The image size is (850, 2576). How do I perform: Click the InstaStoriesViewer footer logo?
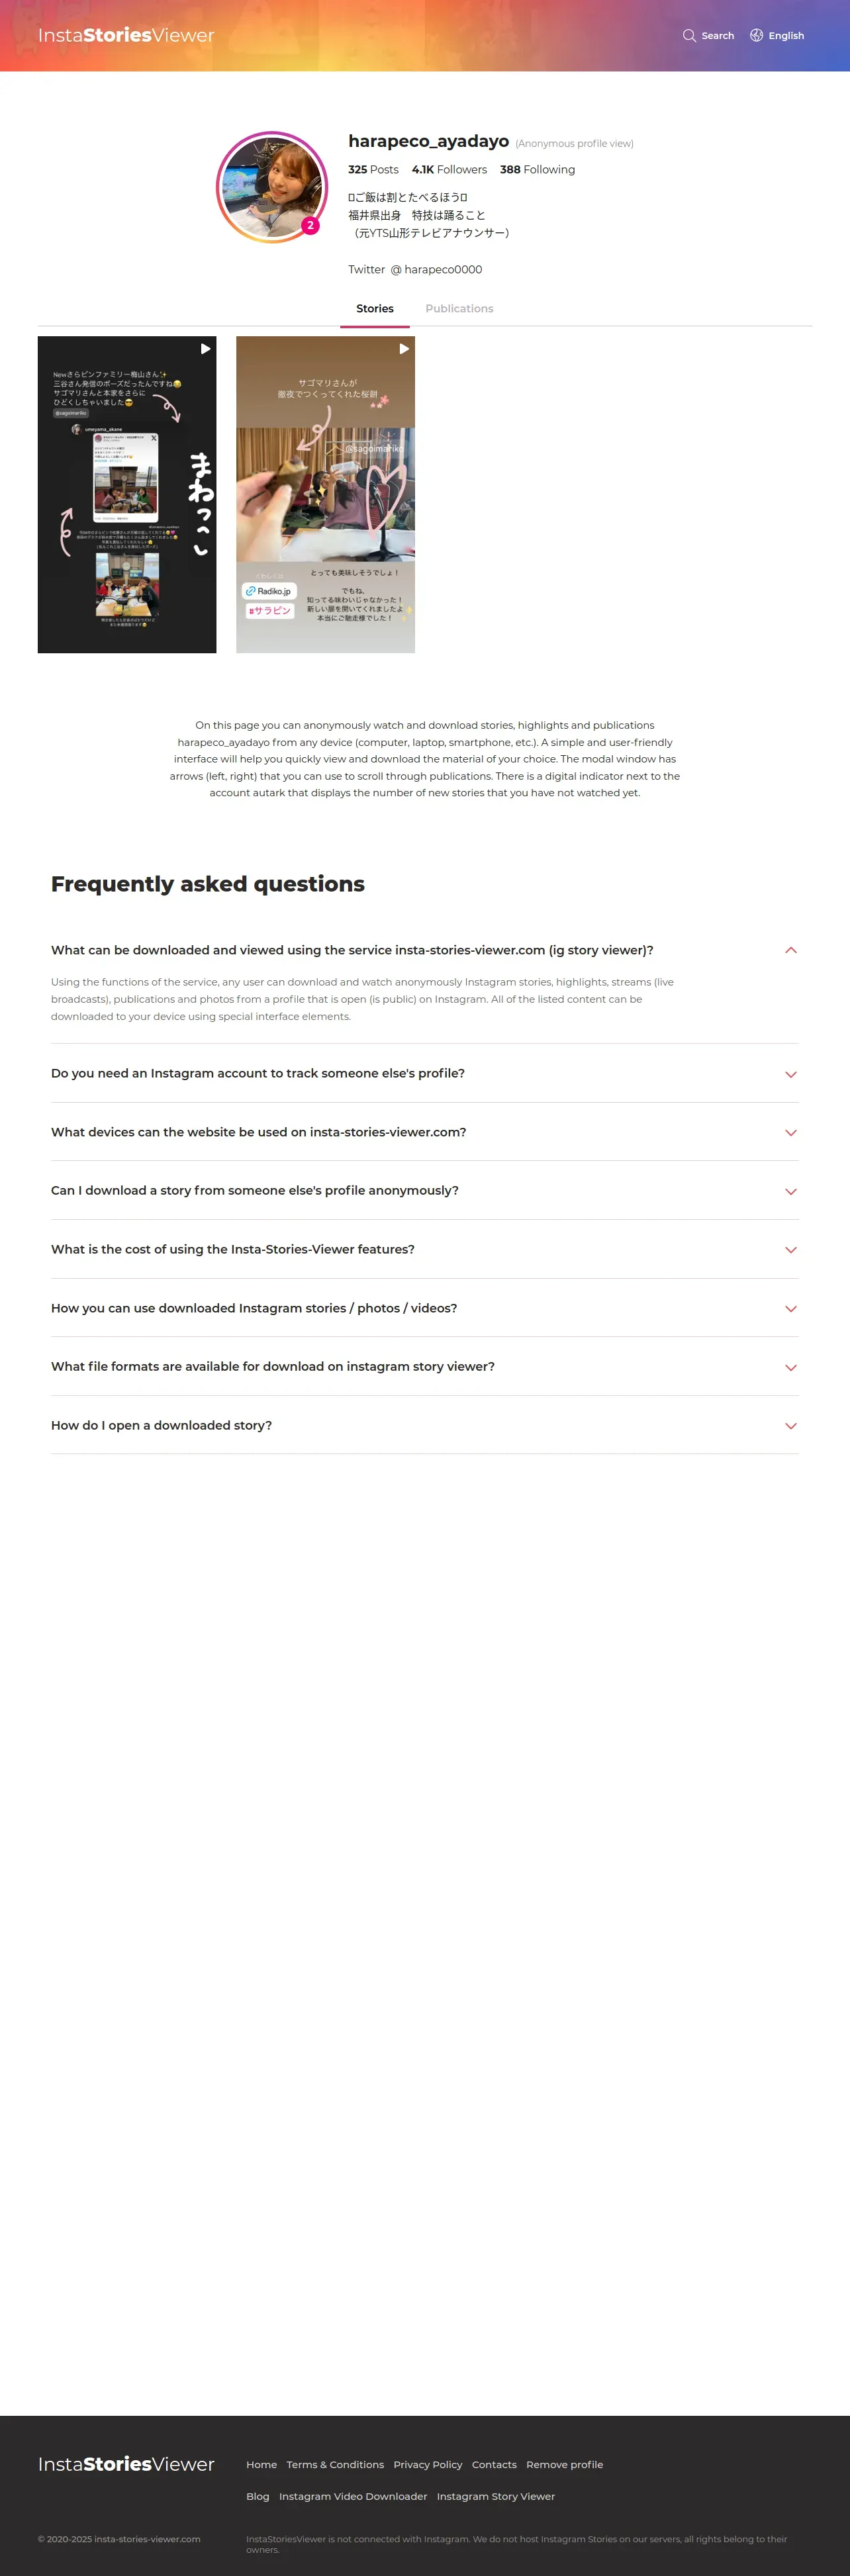[x=126, y=2463]
